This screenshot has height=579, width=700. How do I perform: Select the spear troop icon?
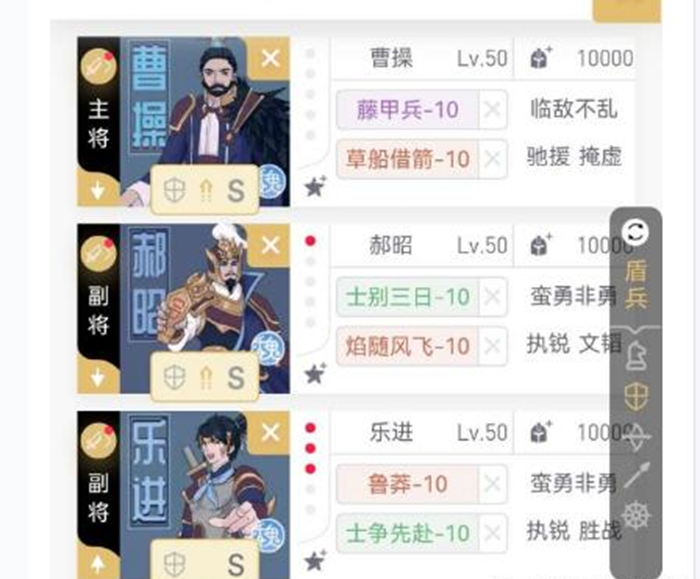[x=637, y=475]
